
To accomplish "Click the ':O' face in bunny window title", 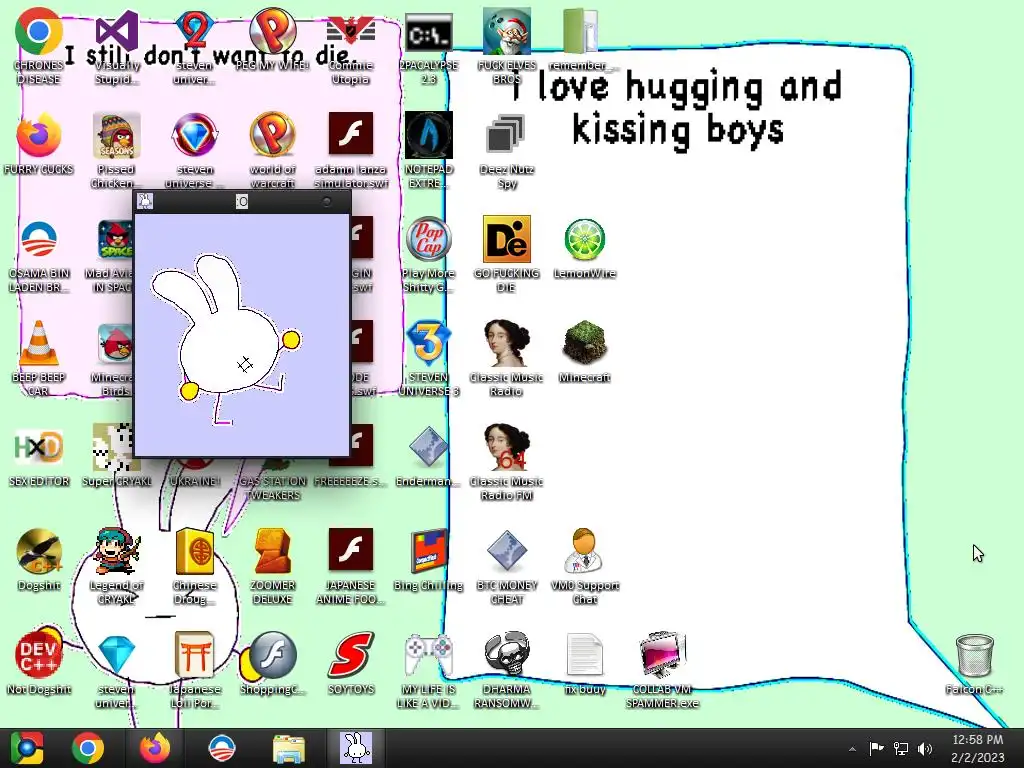I will (x=242, y=202).
